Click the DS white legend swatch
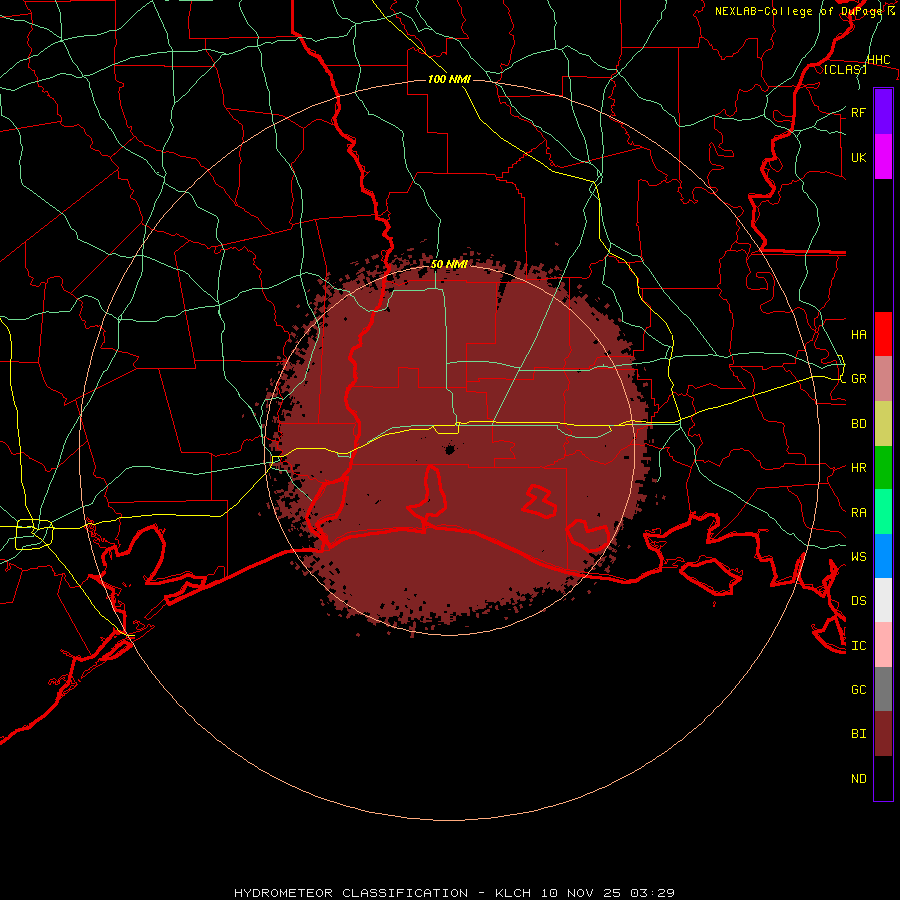900x900 pixels. [x=883, y=600]
